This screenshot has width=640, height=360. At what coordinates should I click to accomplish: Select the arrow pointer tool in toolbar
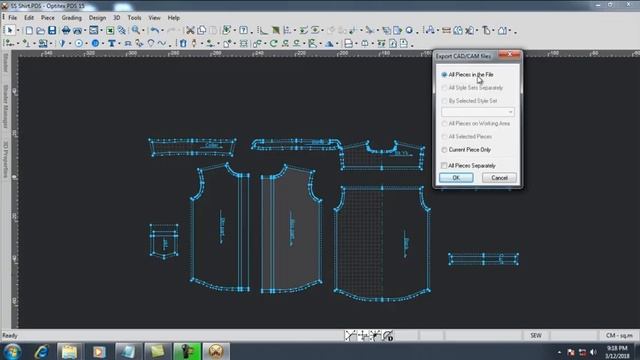10,30
